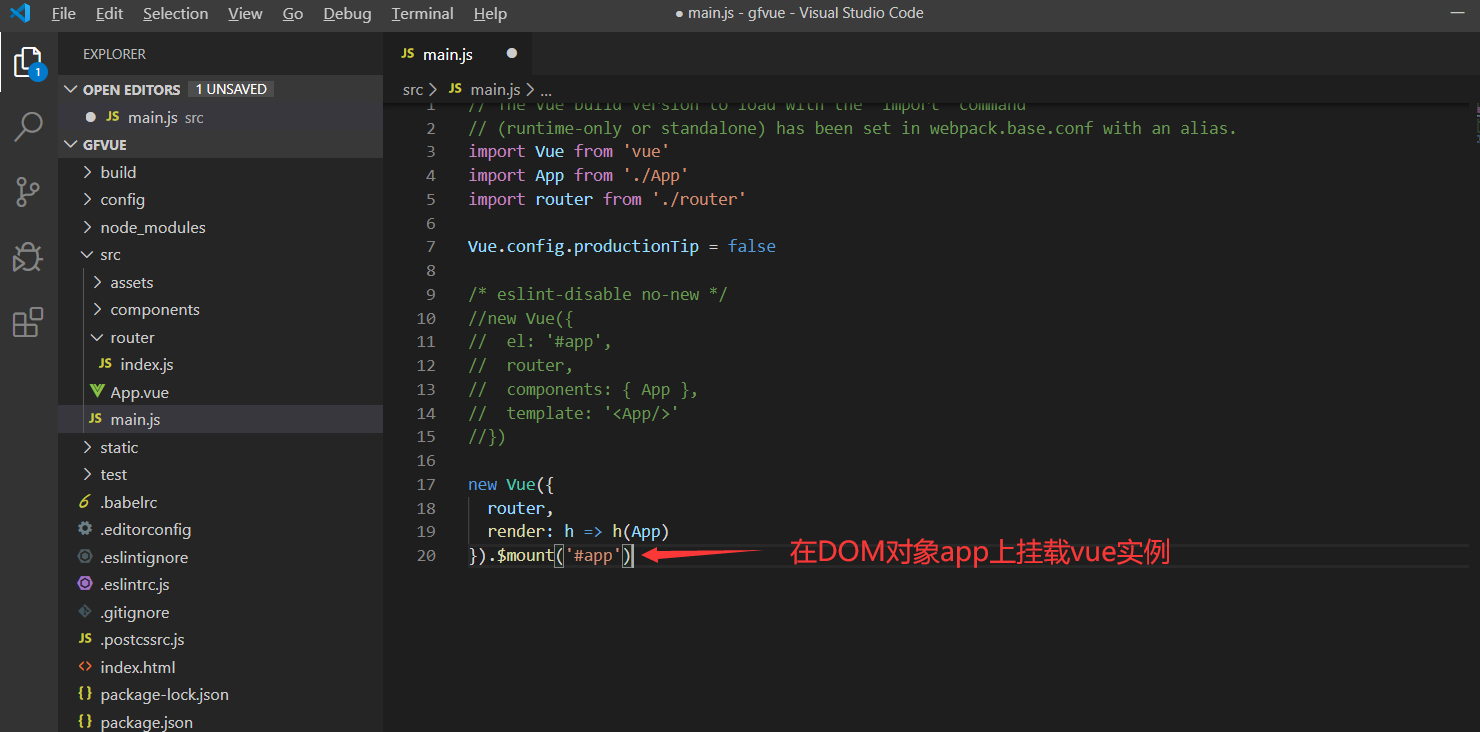The width and height of the screenshot is (1480, 732).
Task: Open the Debug menu
Action: 347,14
